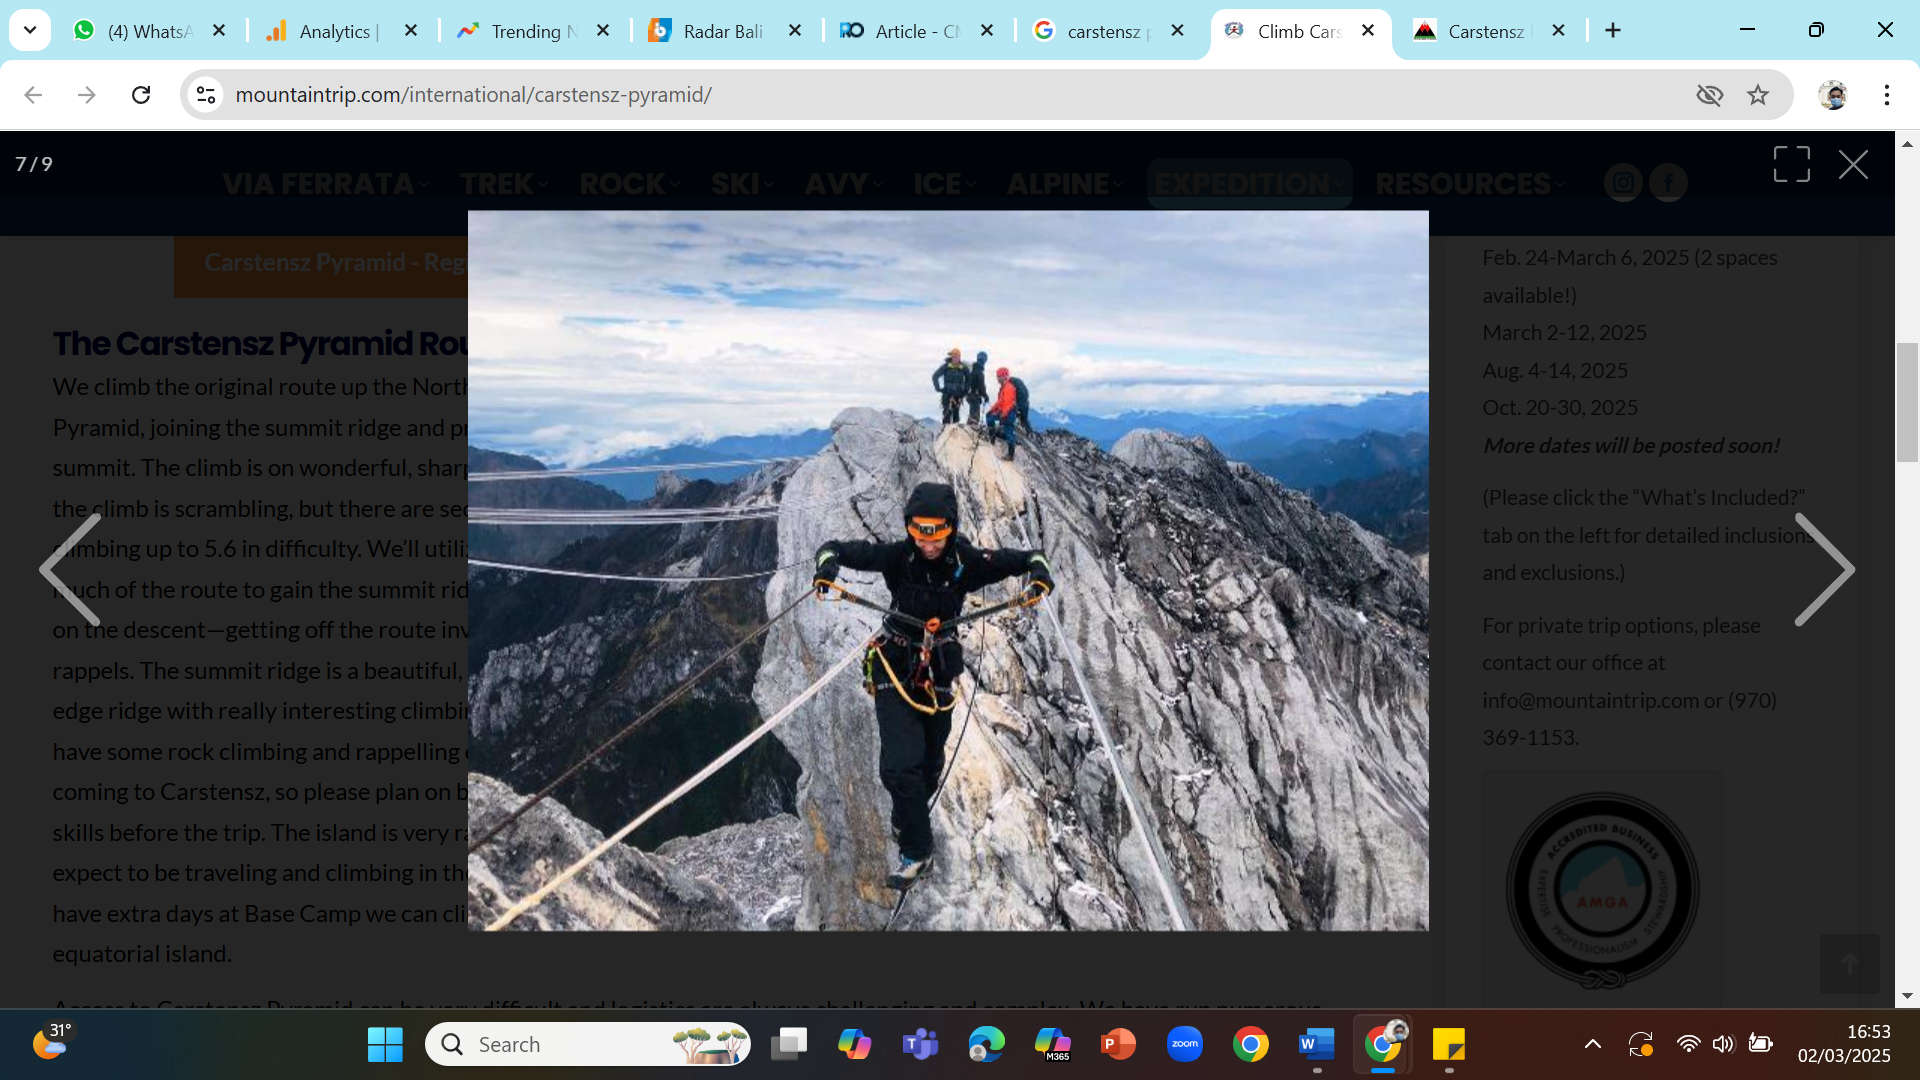
Task: Open Microsoft 365 app from taskbar
Action: [1053, 1045]
